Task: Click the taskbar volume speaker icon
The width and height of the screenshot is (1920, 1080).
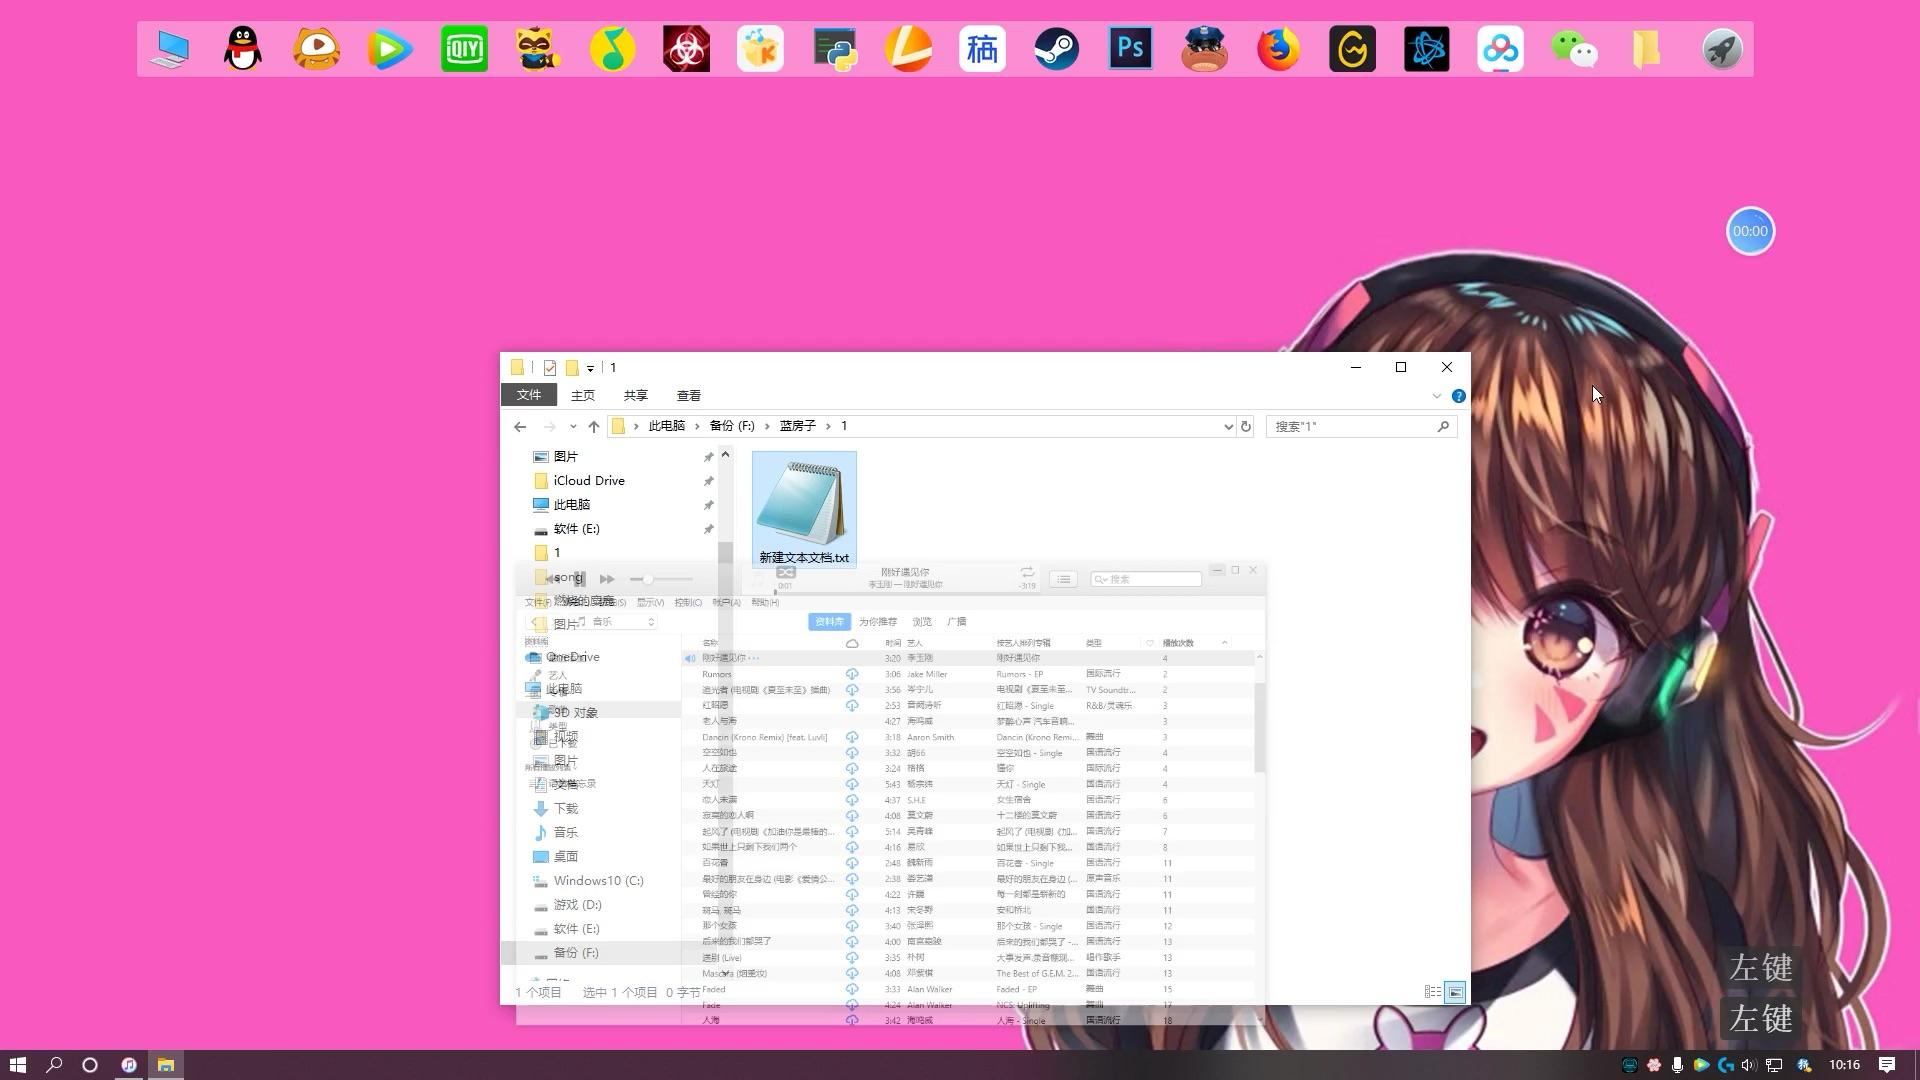Action: pos(1748,1065)
